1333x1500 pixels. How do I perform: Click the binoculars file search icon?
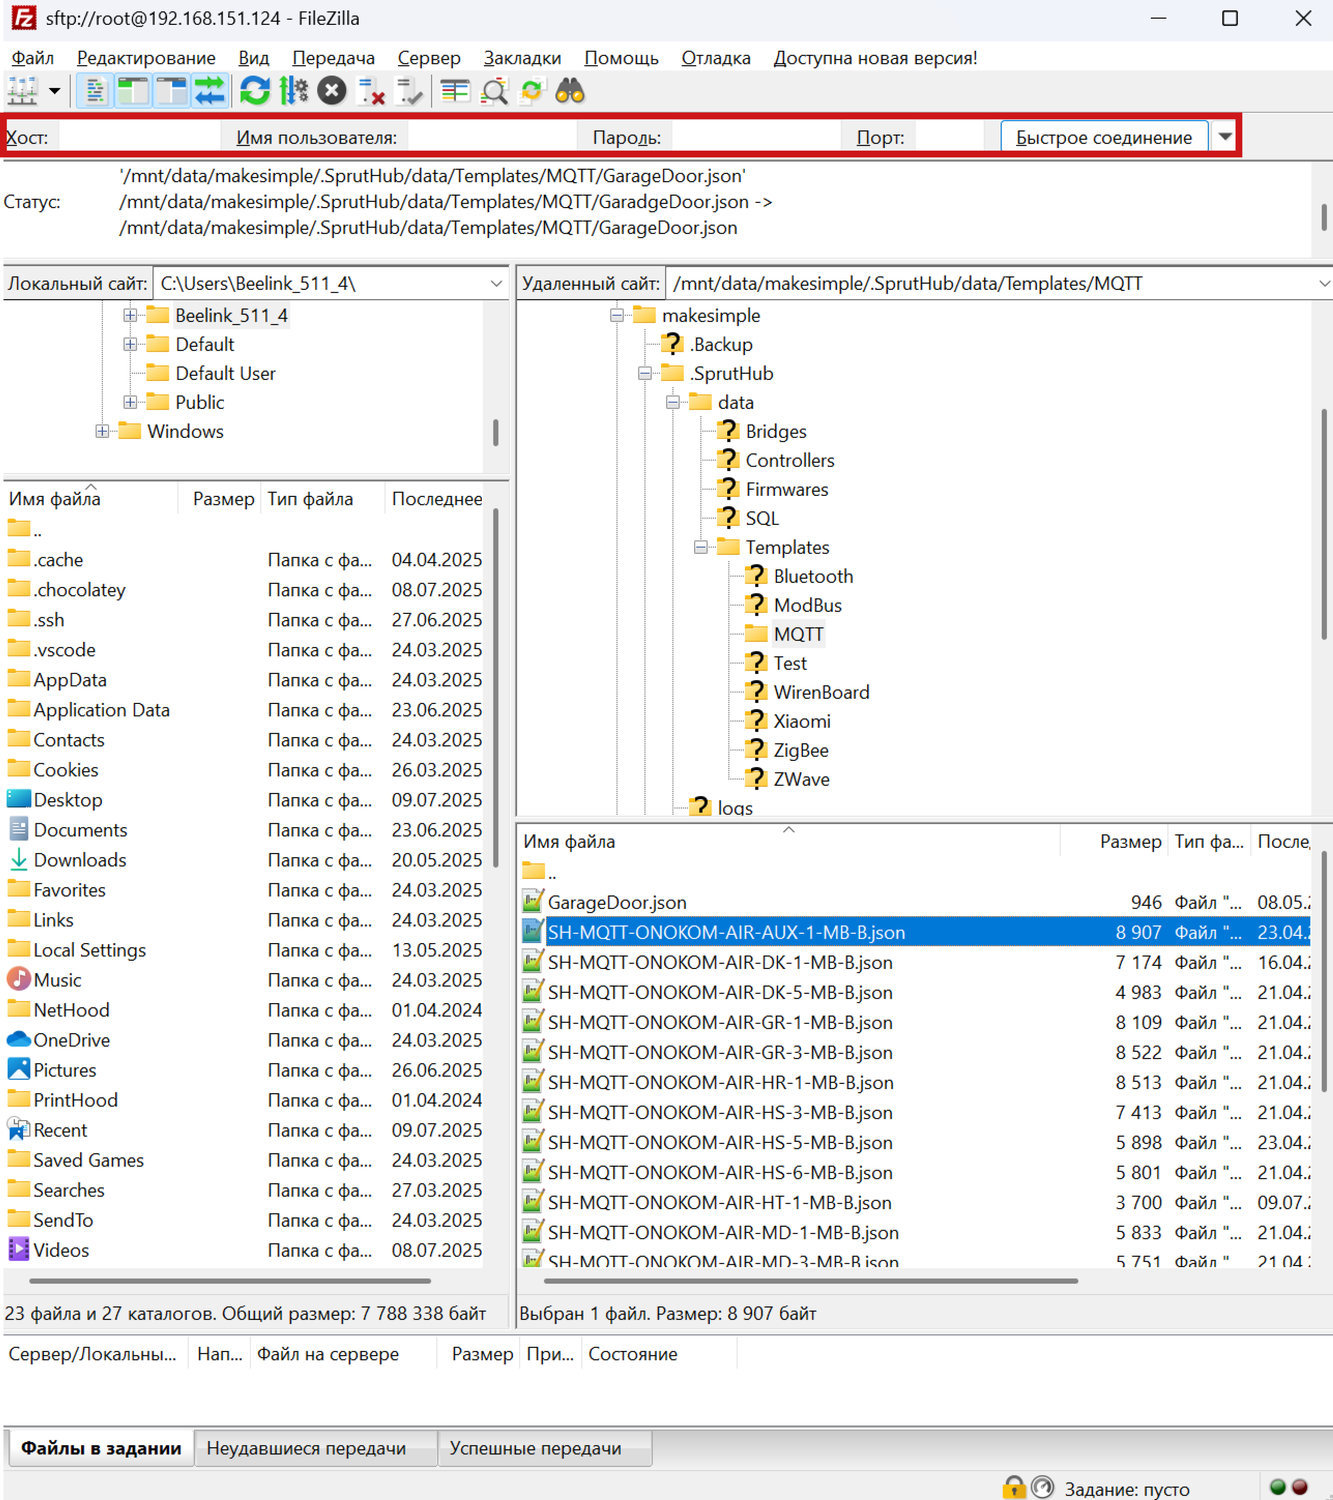tap(570, 91)
